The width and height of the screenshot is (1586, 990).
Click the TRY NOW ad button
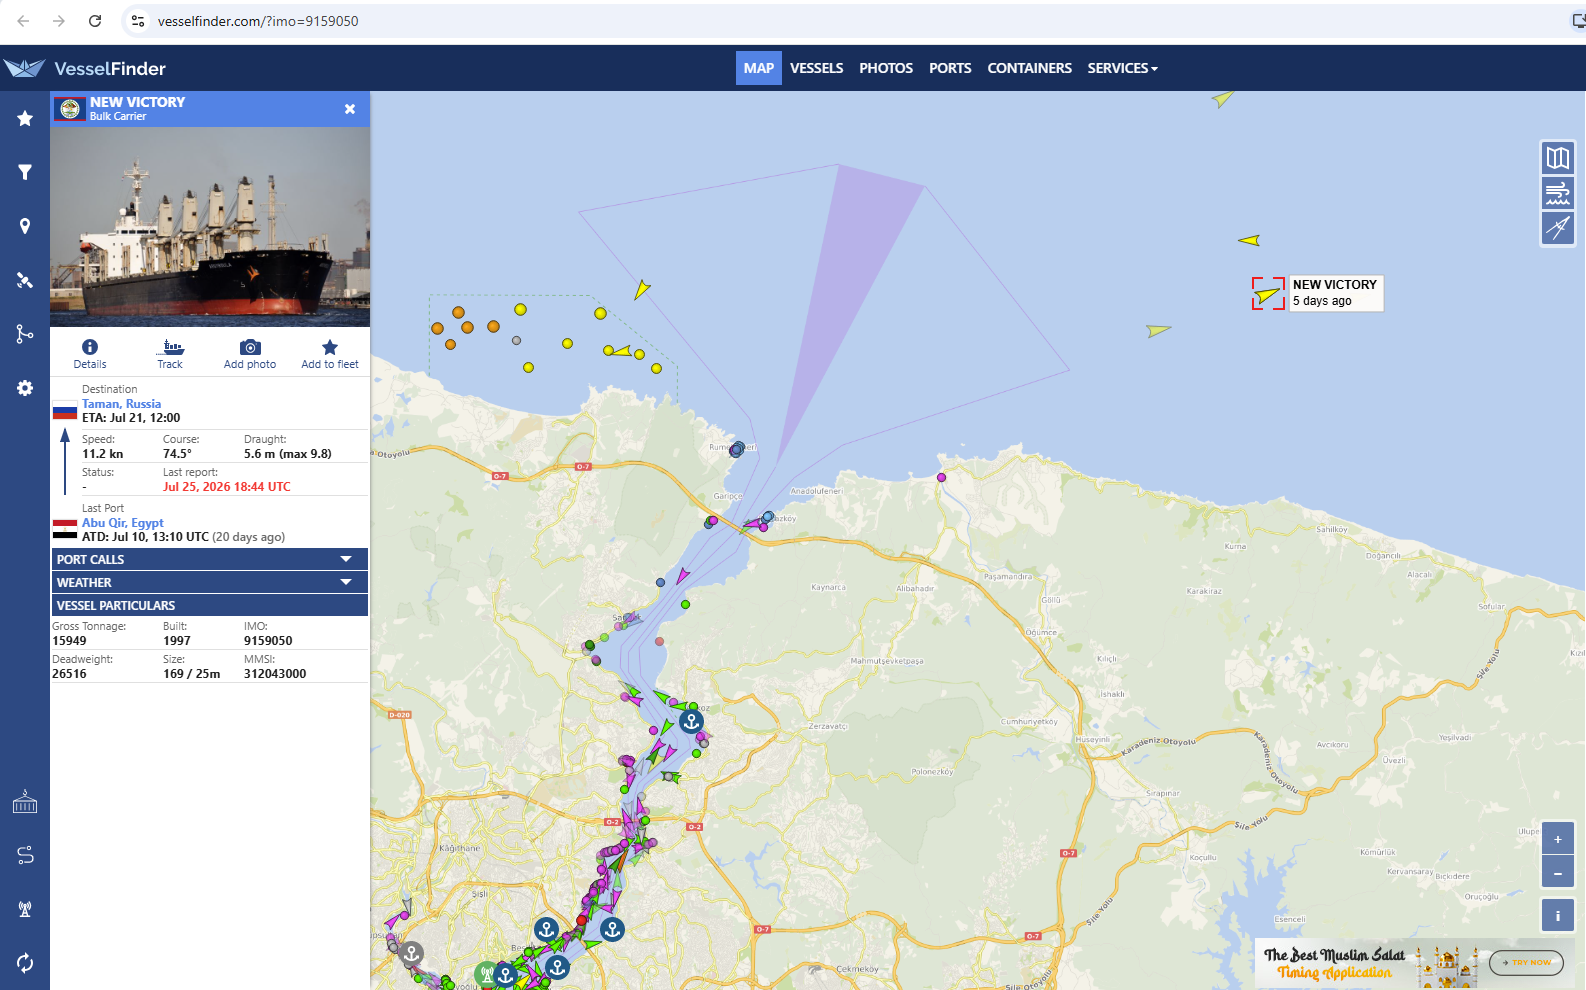1526,962
